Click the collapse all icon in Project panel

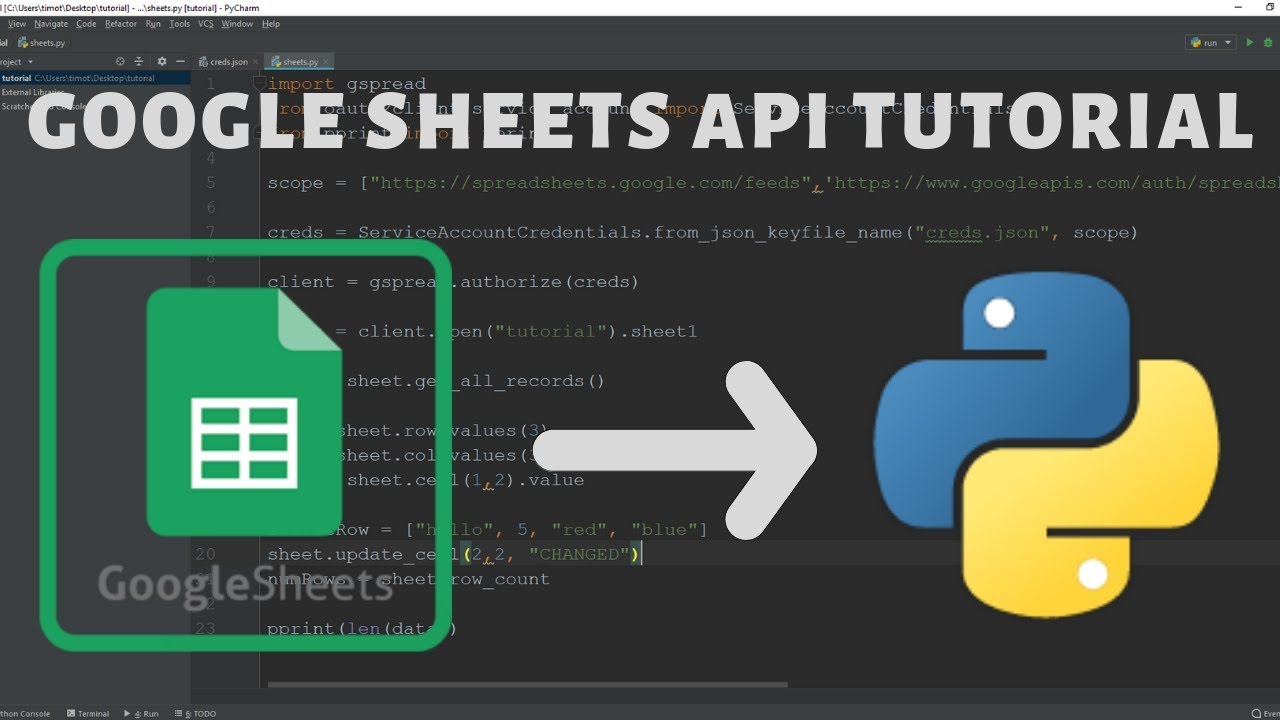[x=139, y=61]
